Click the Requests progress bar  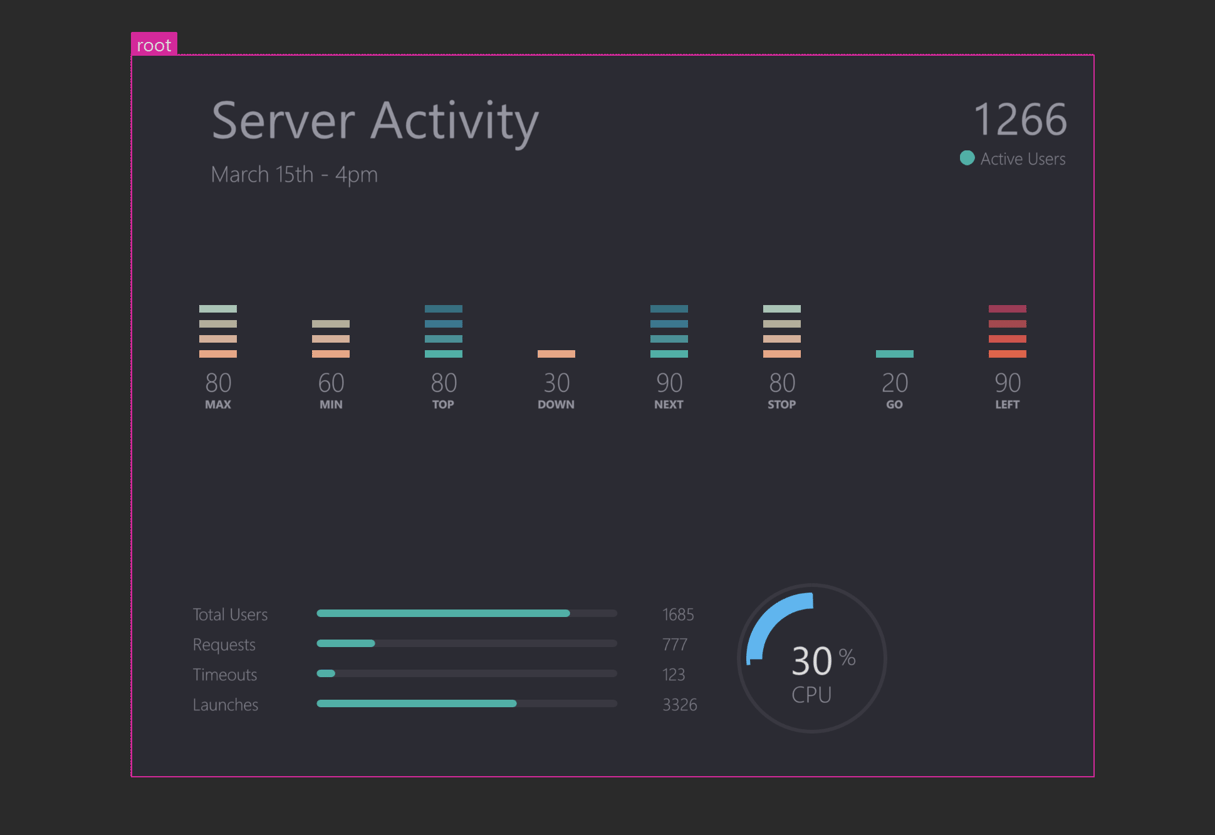click(x=466, y=643)
